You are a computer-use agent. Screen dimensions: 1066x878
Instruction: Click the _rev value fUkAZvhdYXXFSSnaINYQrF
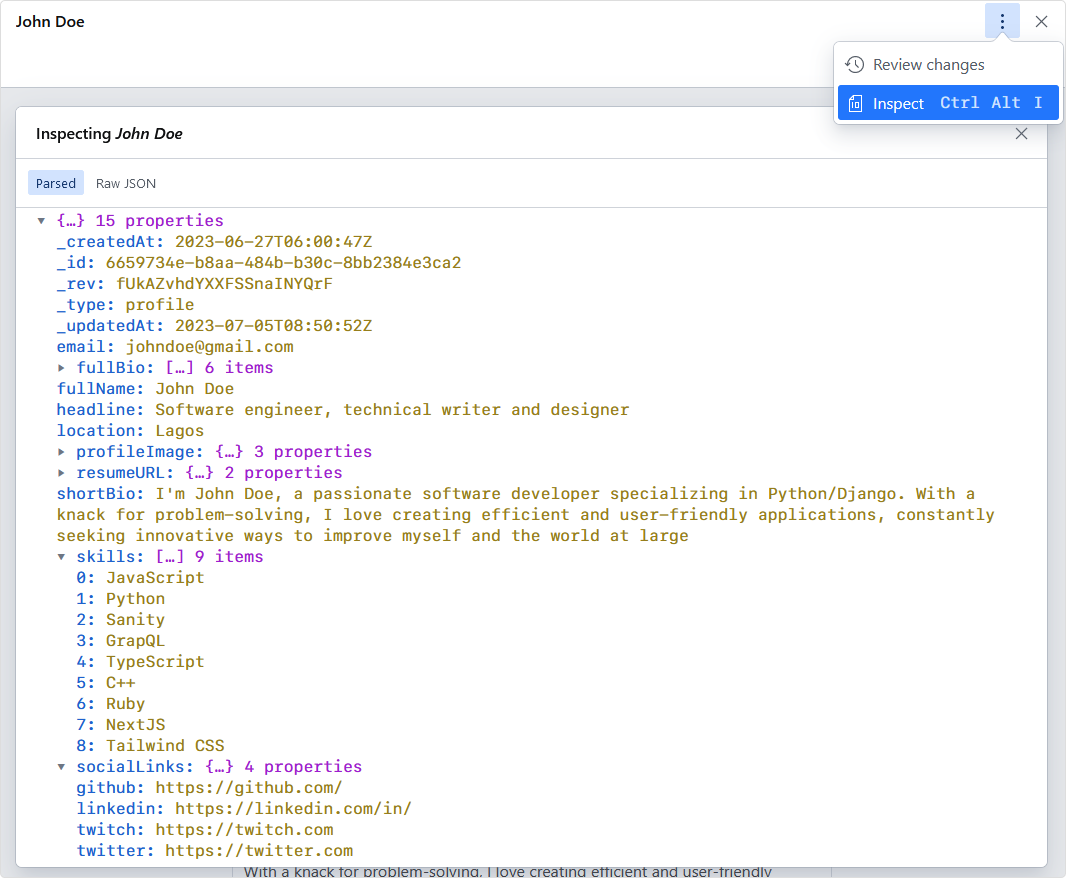[224, 284]
